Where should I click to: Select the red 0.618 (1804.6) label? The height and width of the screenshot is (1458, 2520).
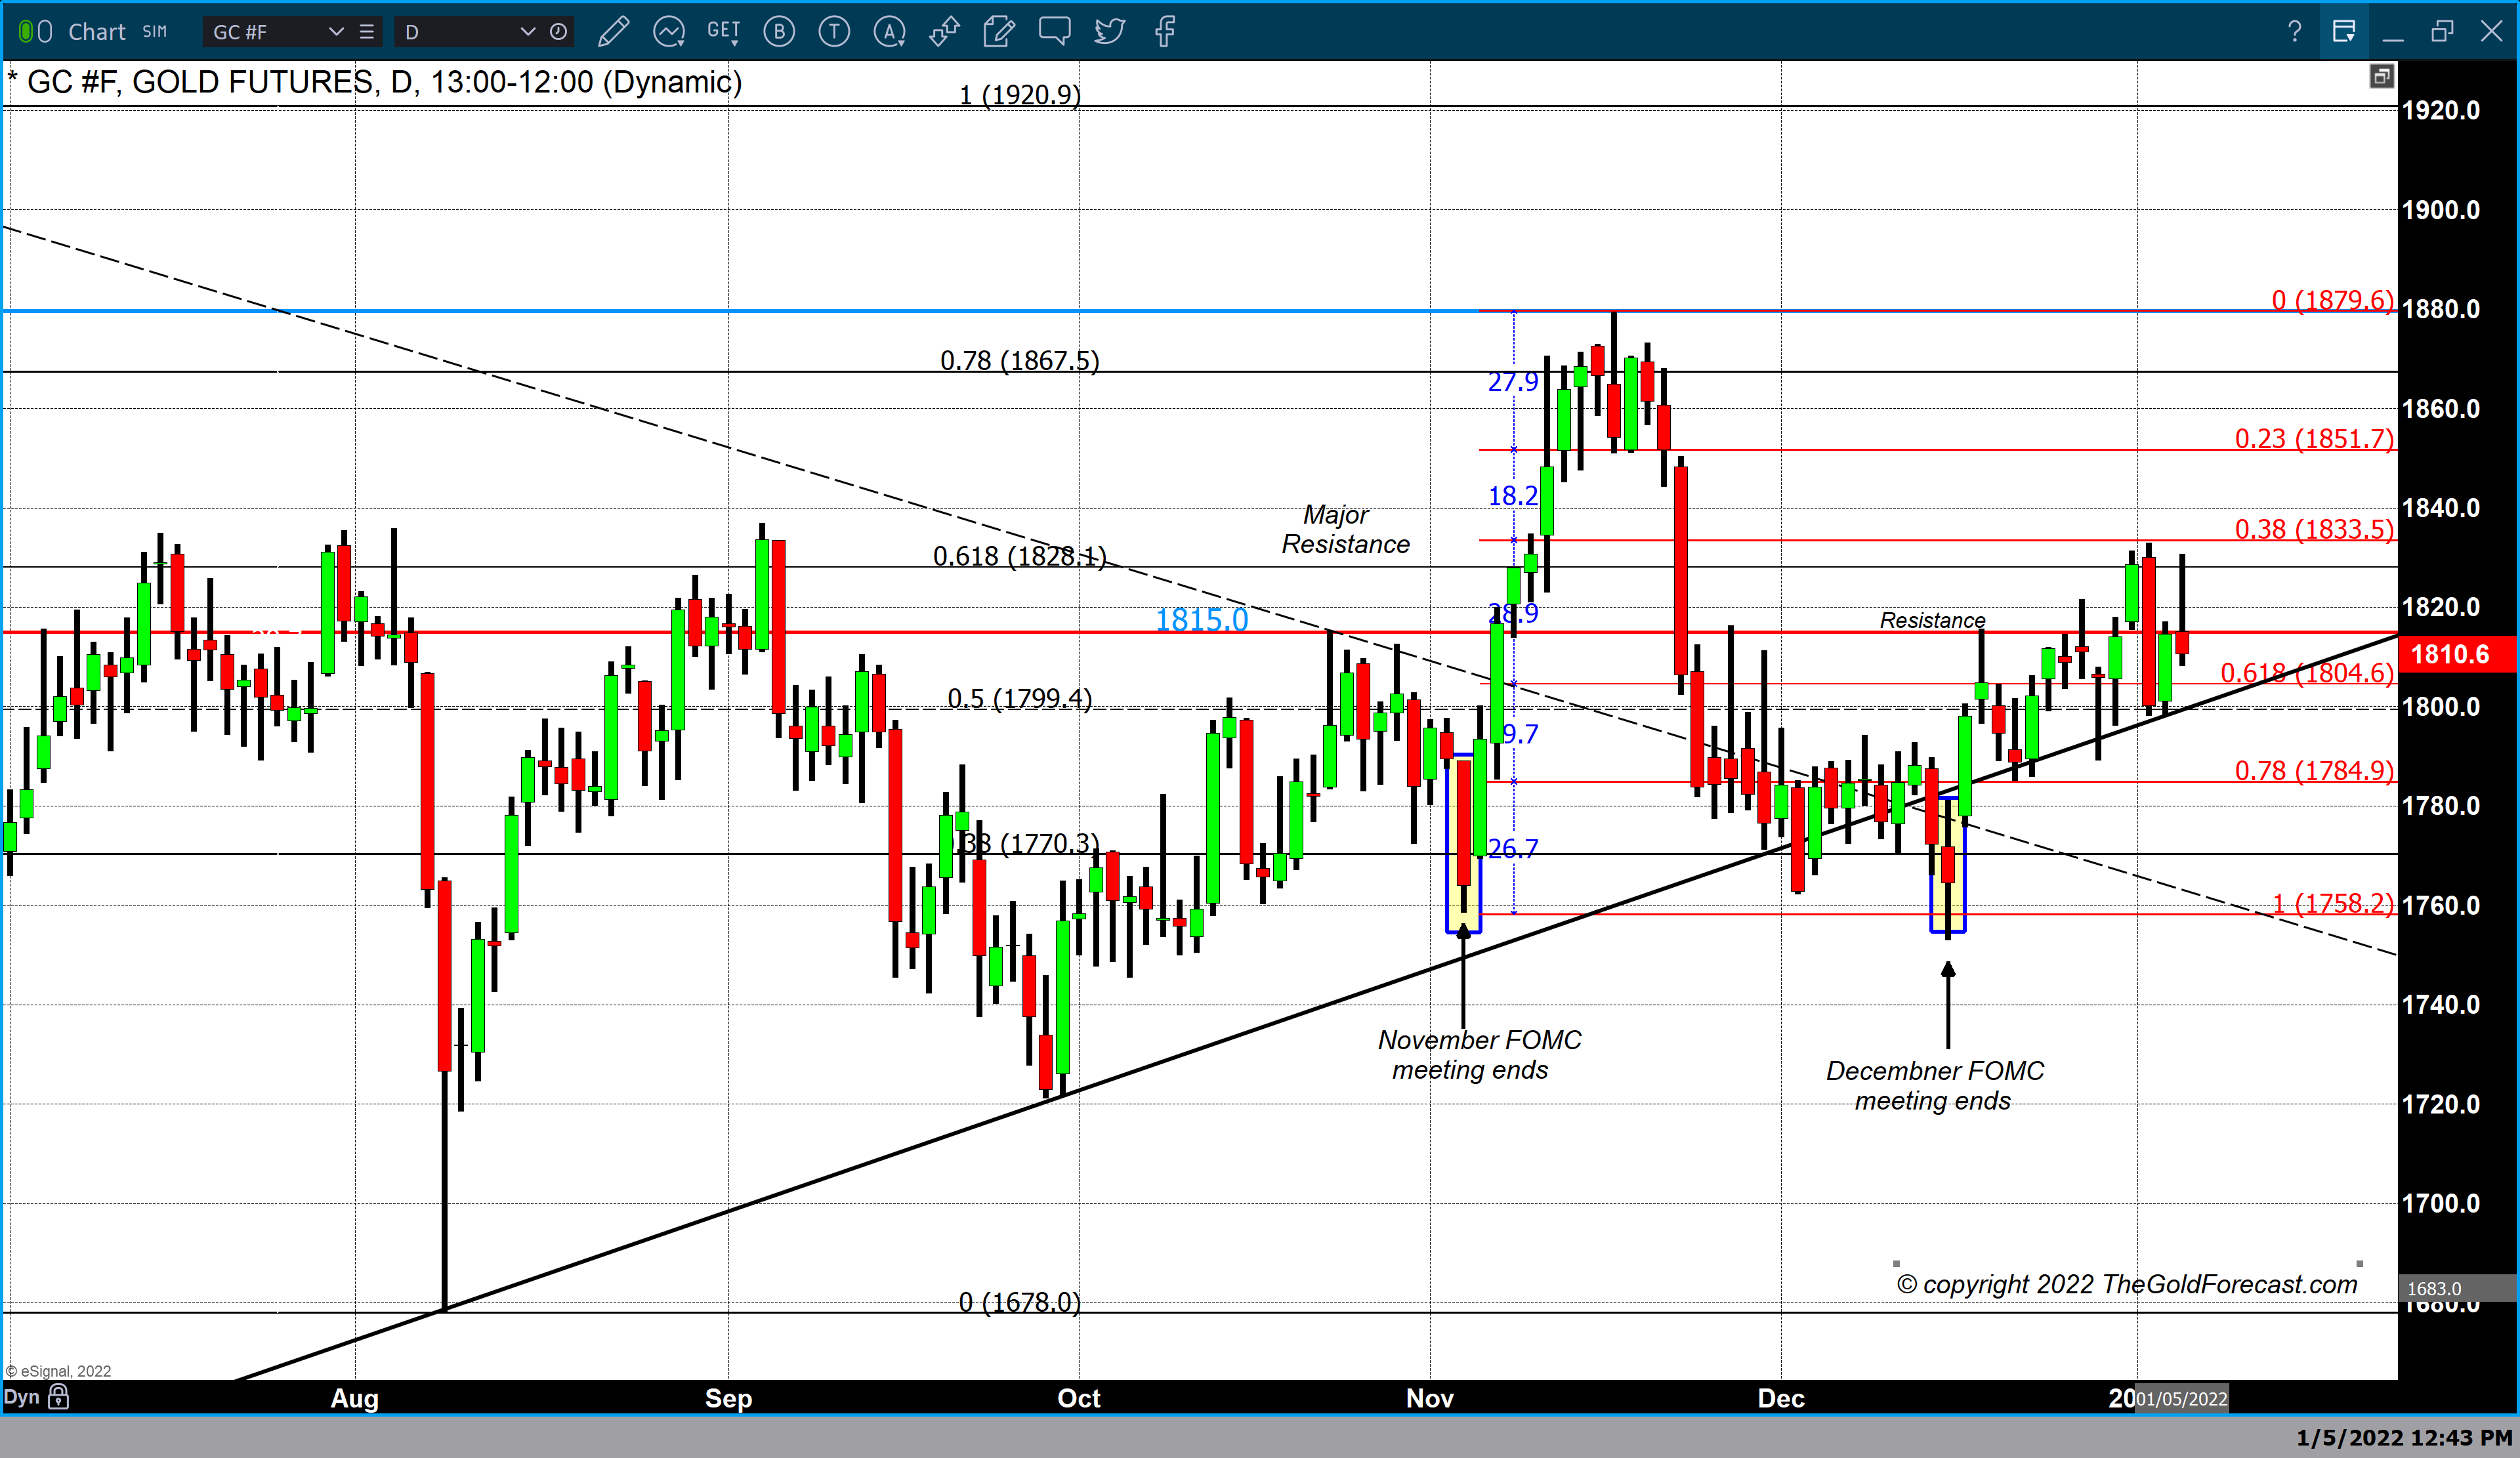coord(2307,673)
